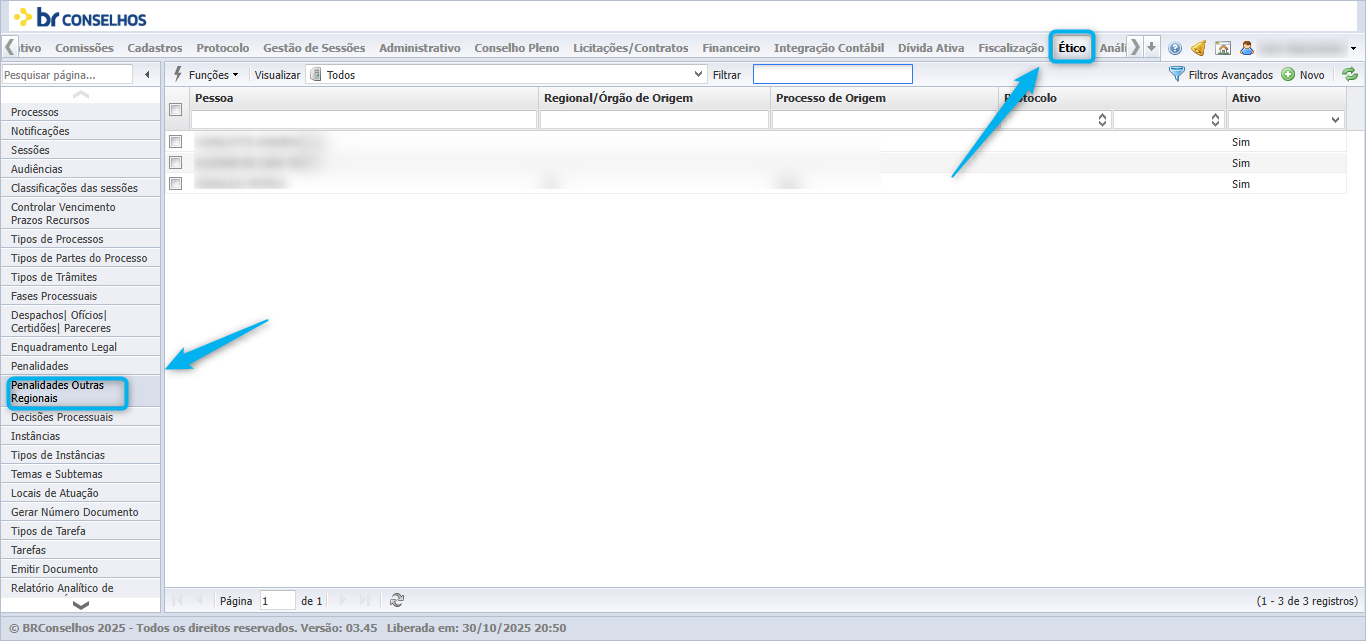Go to the previous page of results
Image resolution: width=1366 pixels, height=641 pixels.
(x=199, y=600)
